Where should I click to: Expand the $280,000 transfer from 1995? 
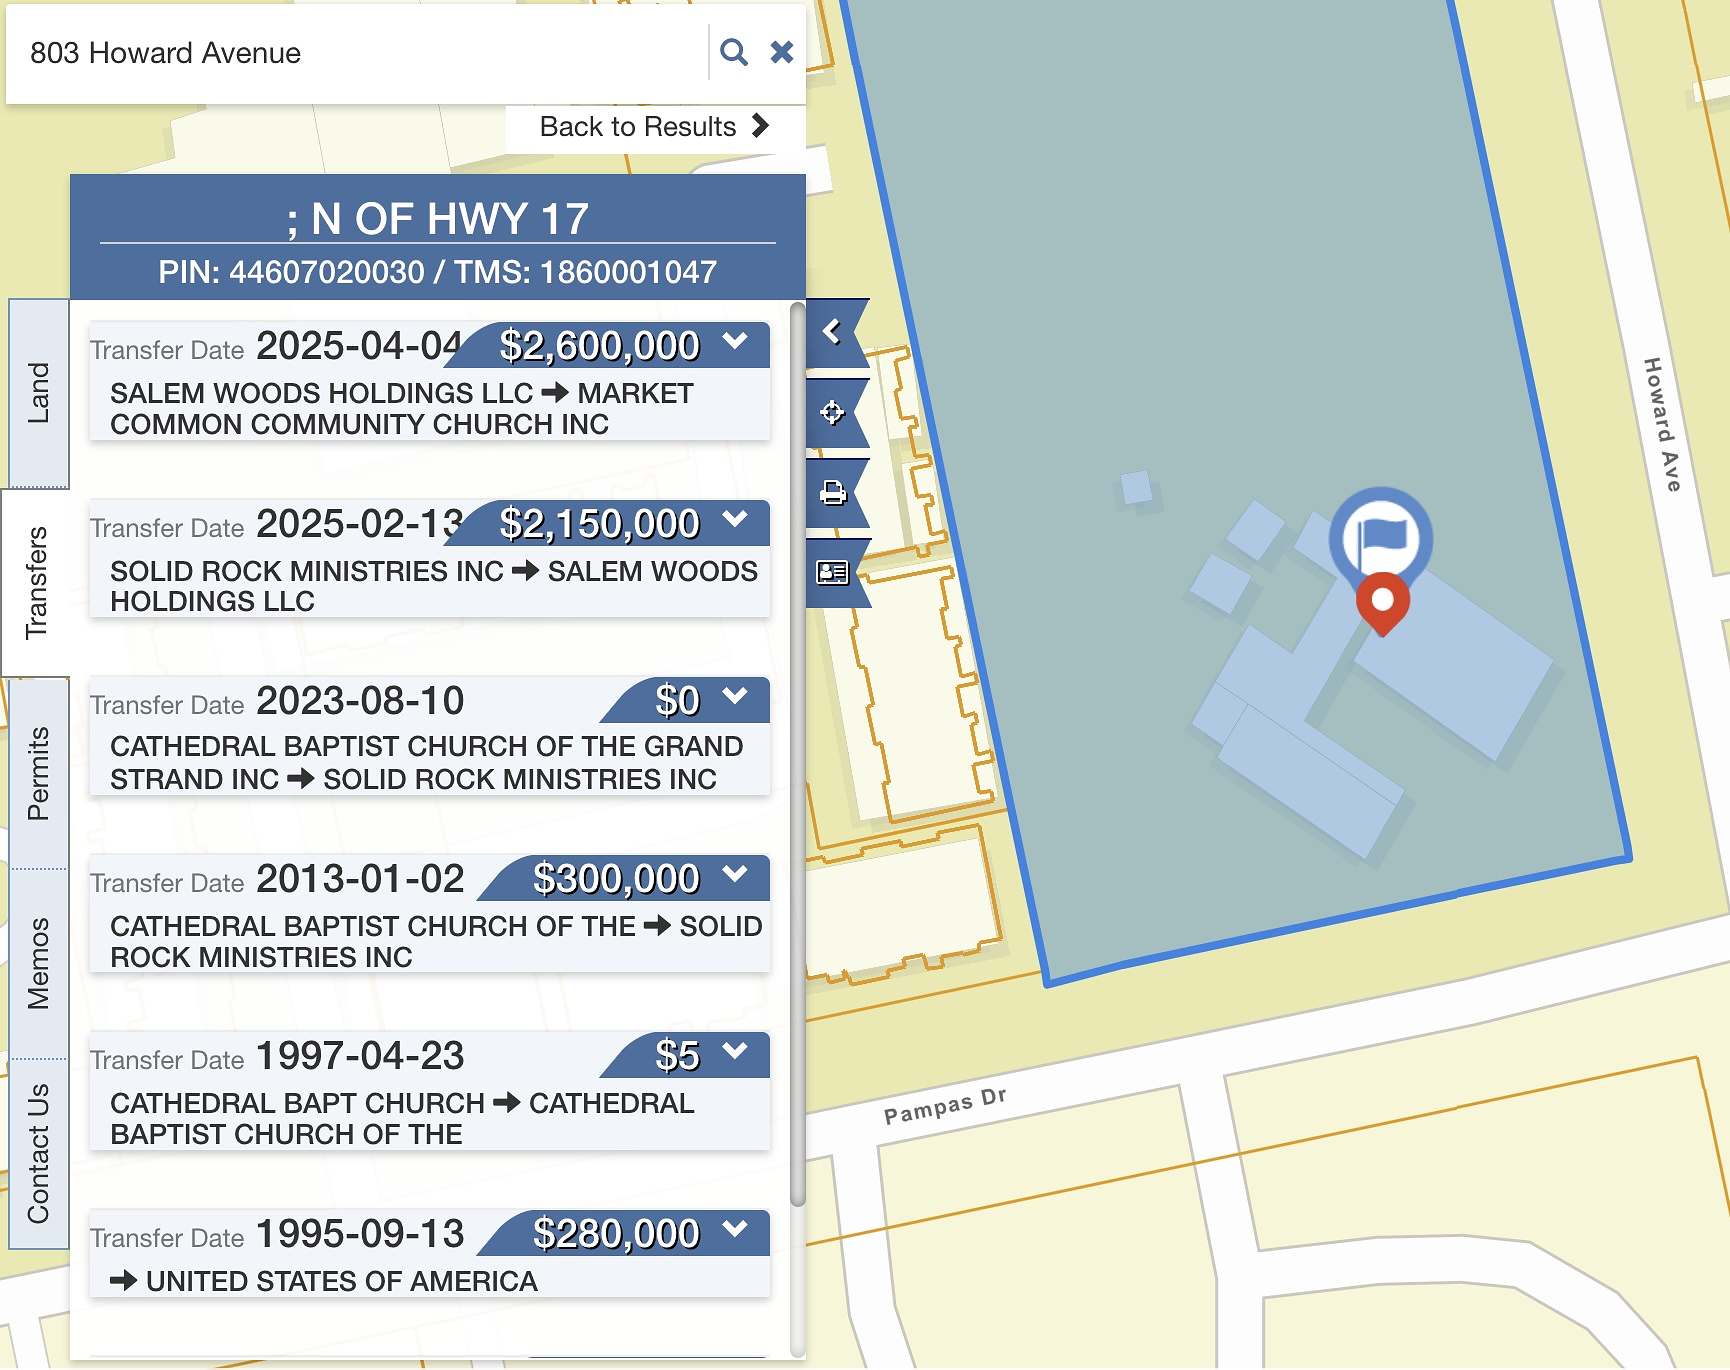click(735, 1230)
